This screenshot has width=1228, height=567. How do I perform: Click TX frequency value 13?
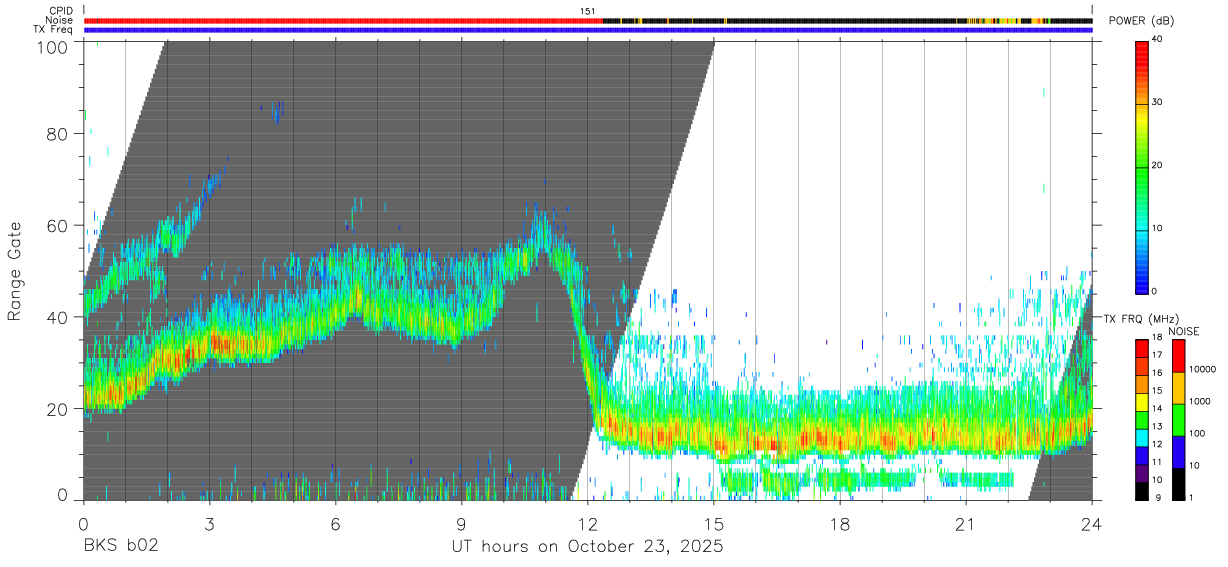point(1158,427)
